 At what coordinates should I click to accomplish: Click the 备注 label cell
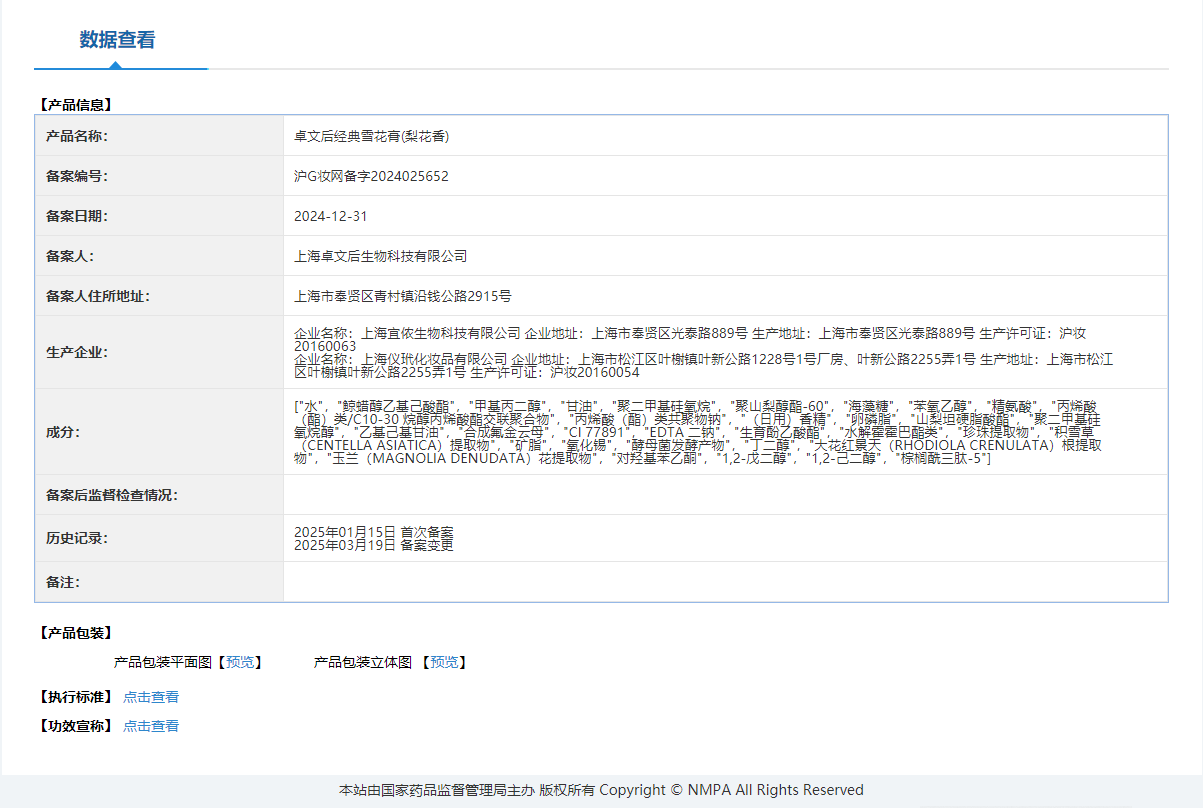pyautogui.click(x=159, y=582)
